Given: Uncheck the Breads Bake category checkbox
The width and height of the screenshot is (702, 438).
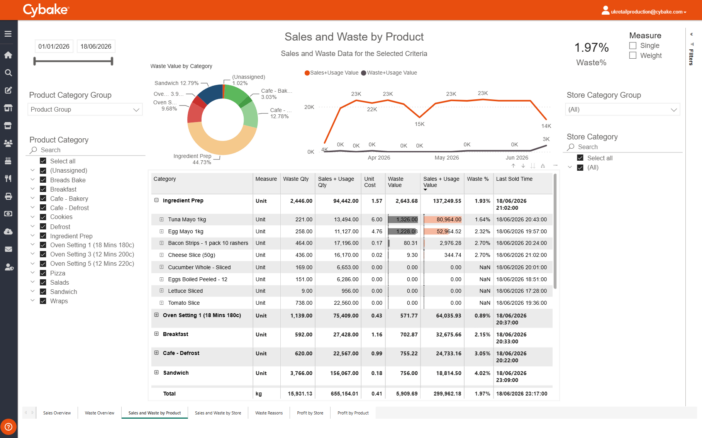Looking at the screenshot, I should pyautogui.click(x=43, y=180).
